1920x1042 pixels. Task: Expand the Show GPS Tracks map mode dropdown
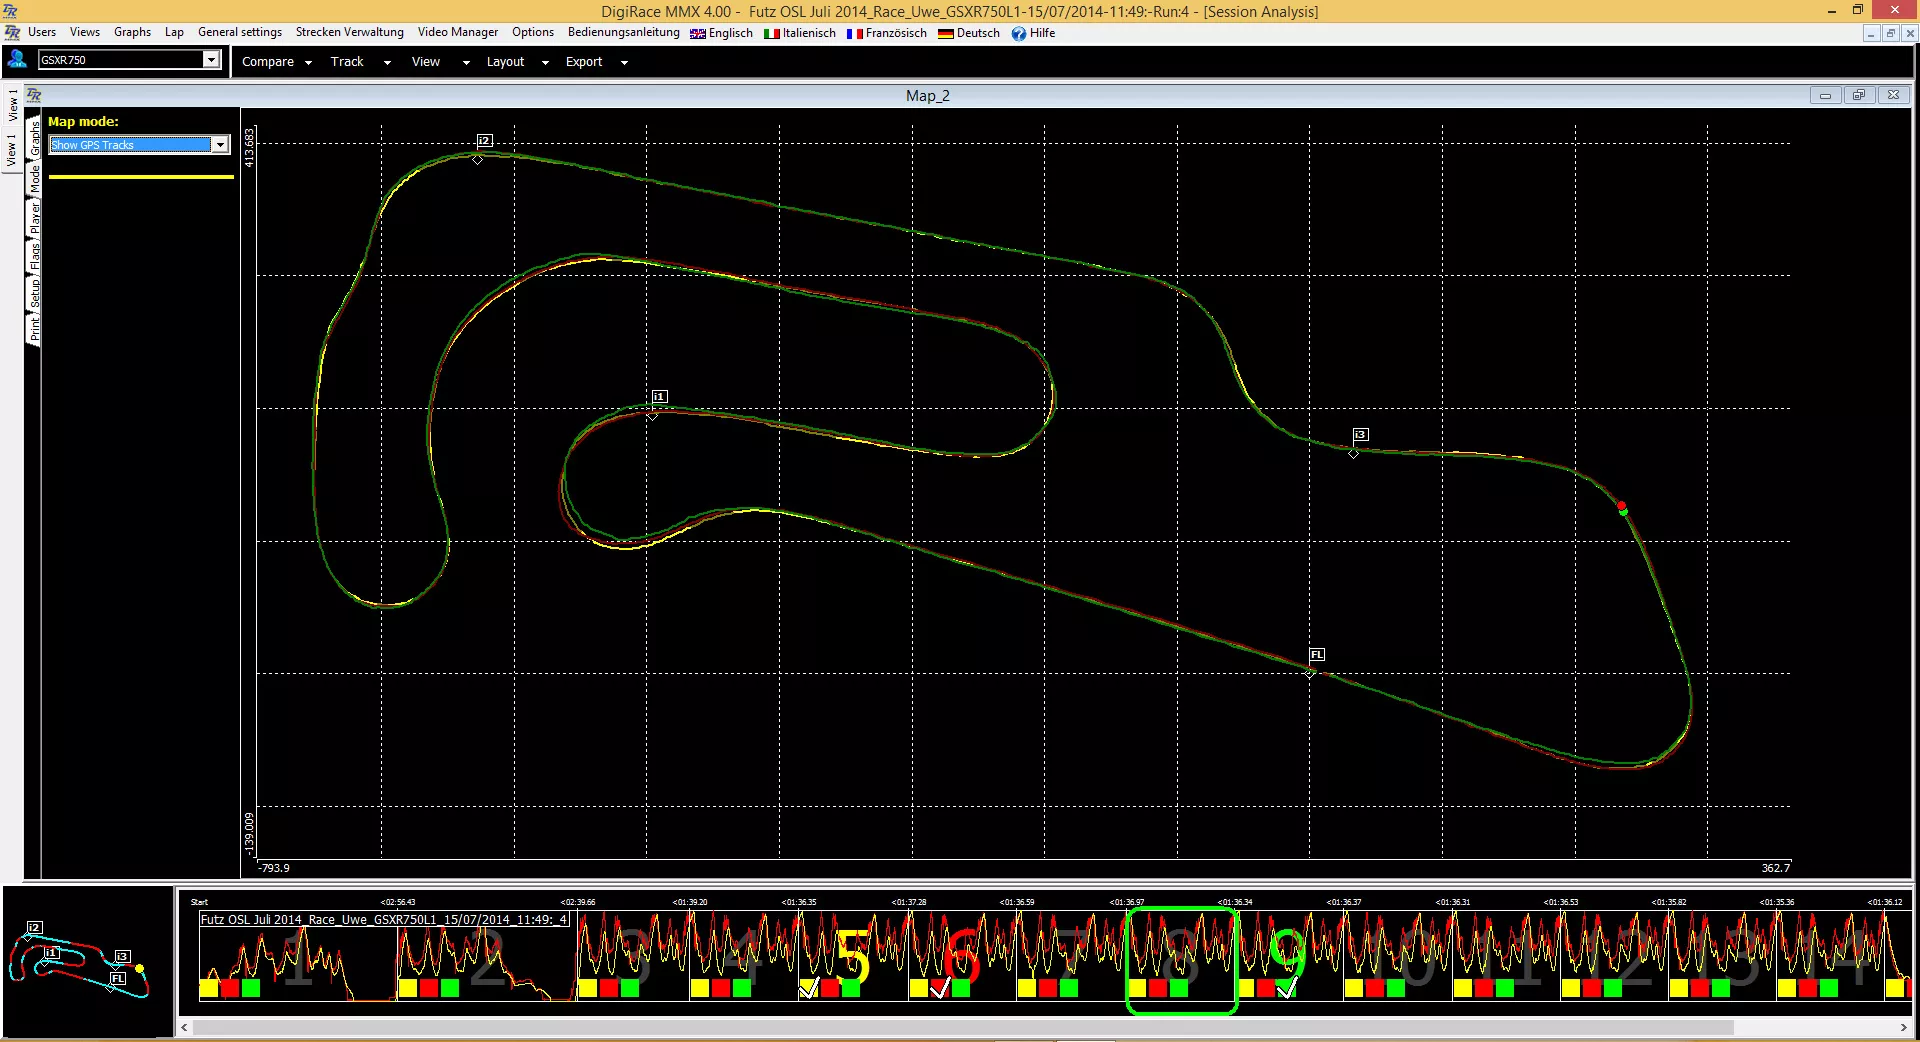click(220, 145)
